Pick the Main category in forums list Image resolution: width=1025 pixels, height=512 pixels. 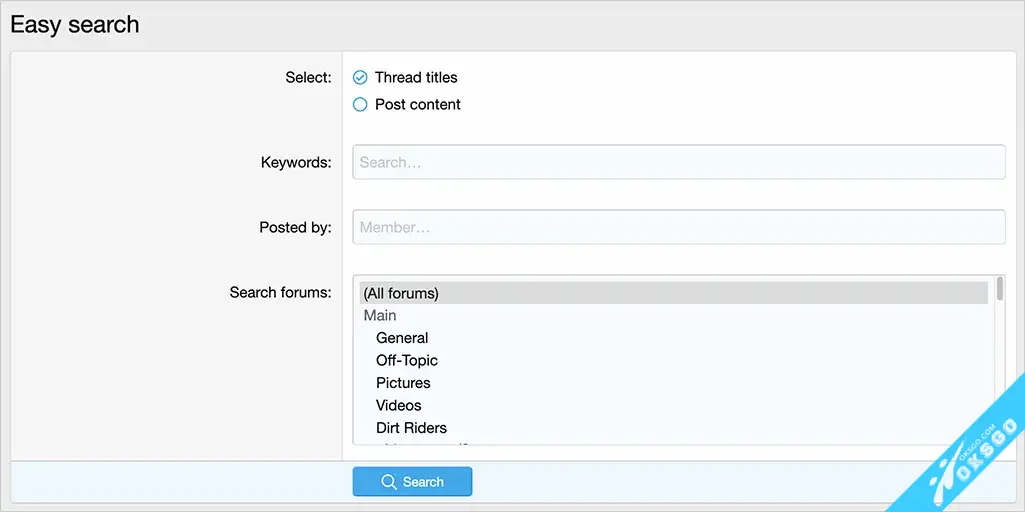(380, 315)
